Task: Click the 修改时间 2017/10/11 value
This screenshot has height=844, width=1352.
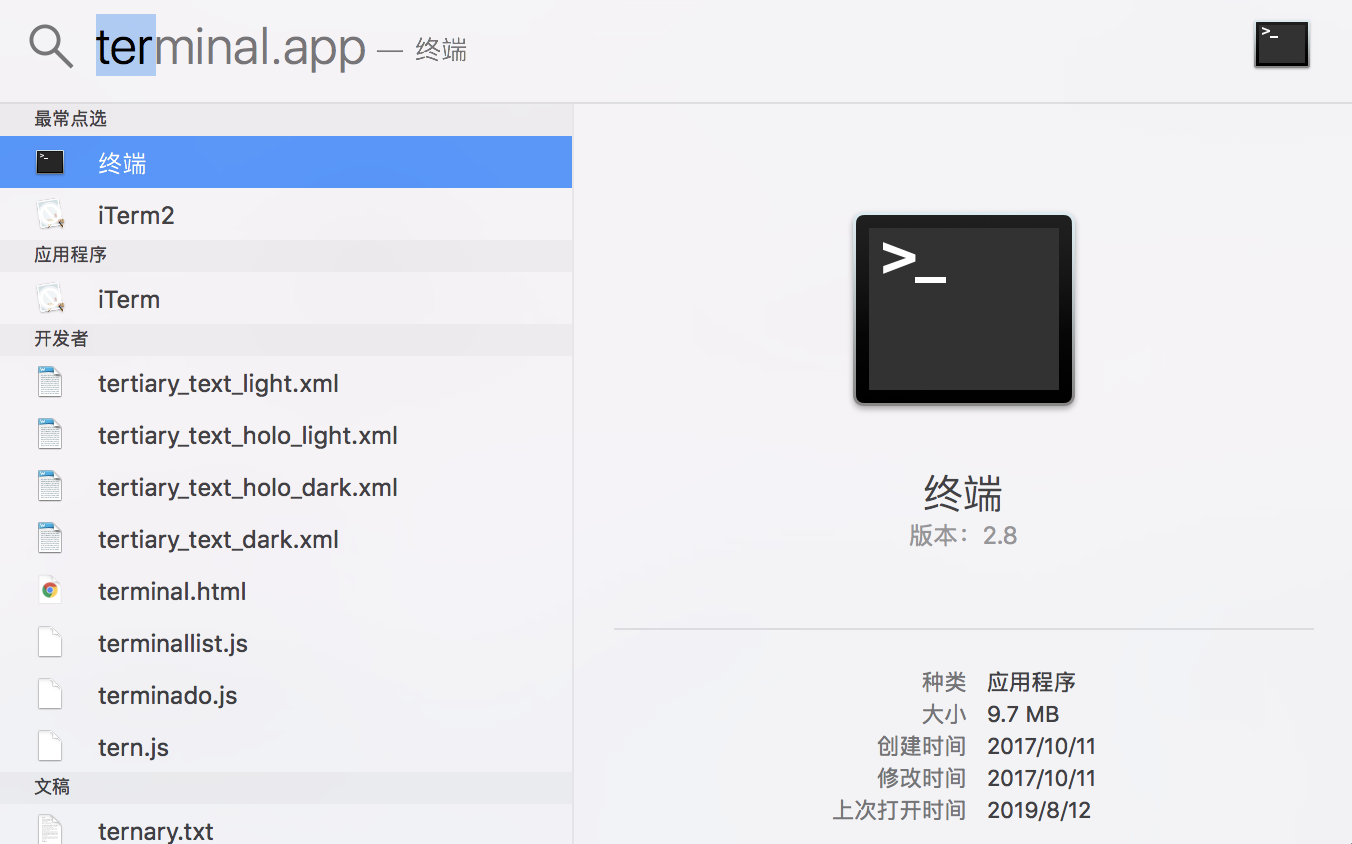Action: pos(1041,778)
